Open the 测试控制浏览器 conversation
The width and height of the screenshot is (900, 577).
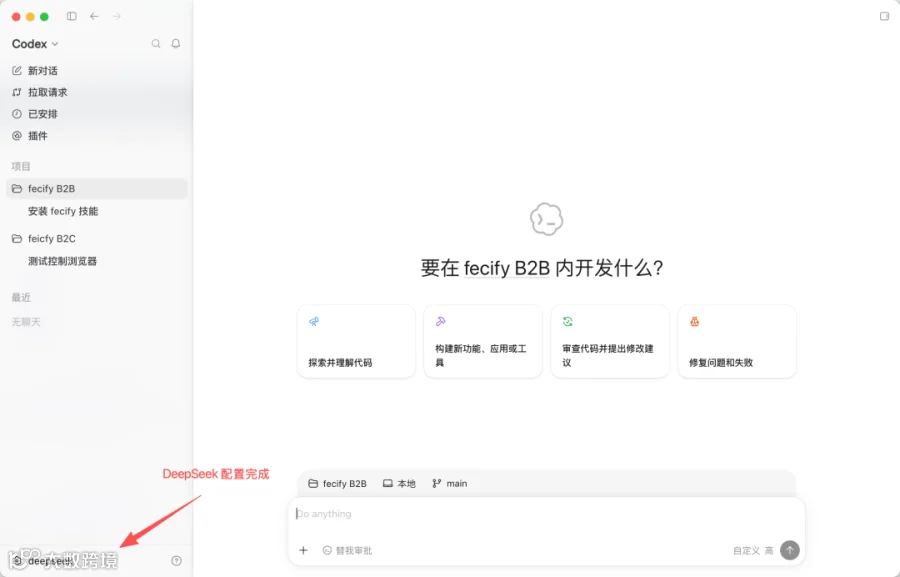click(96, 261)
